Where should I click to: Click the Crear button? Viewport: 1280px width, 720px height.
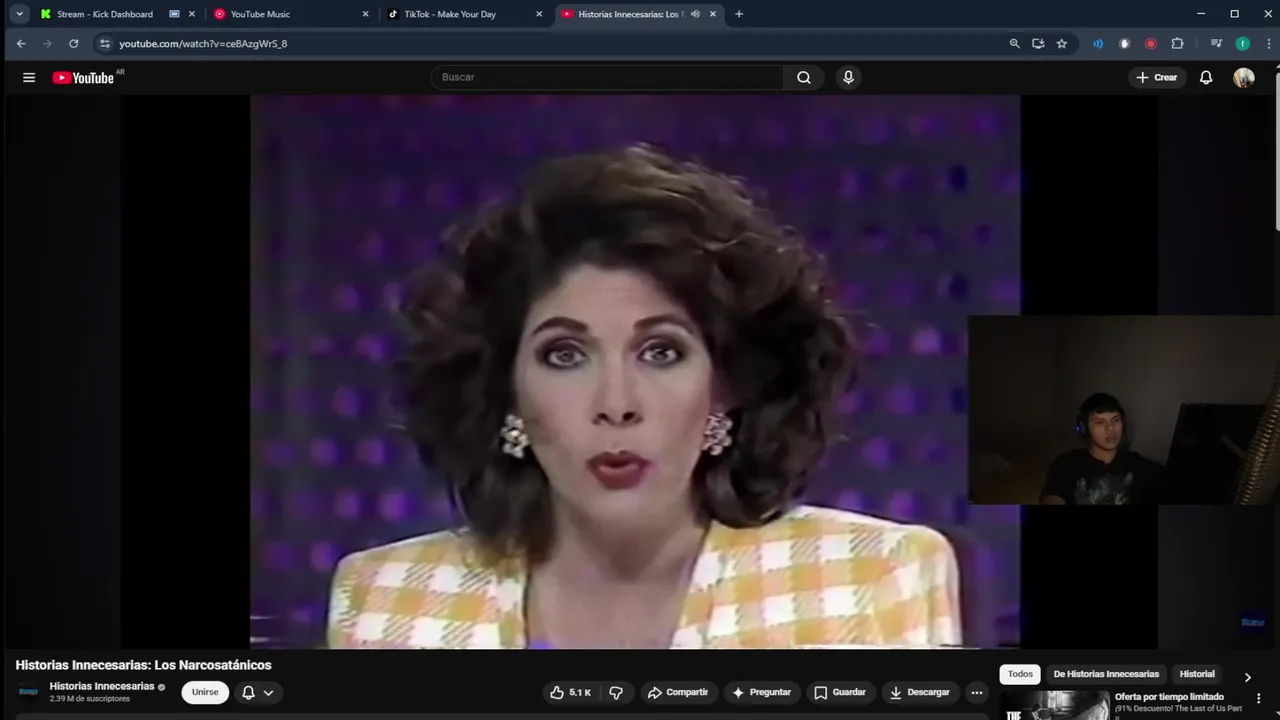pos(1157,78)
